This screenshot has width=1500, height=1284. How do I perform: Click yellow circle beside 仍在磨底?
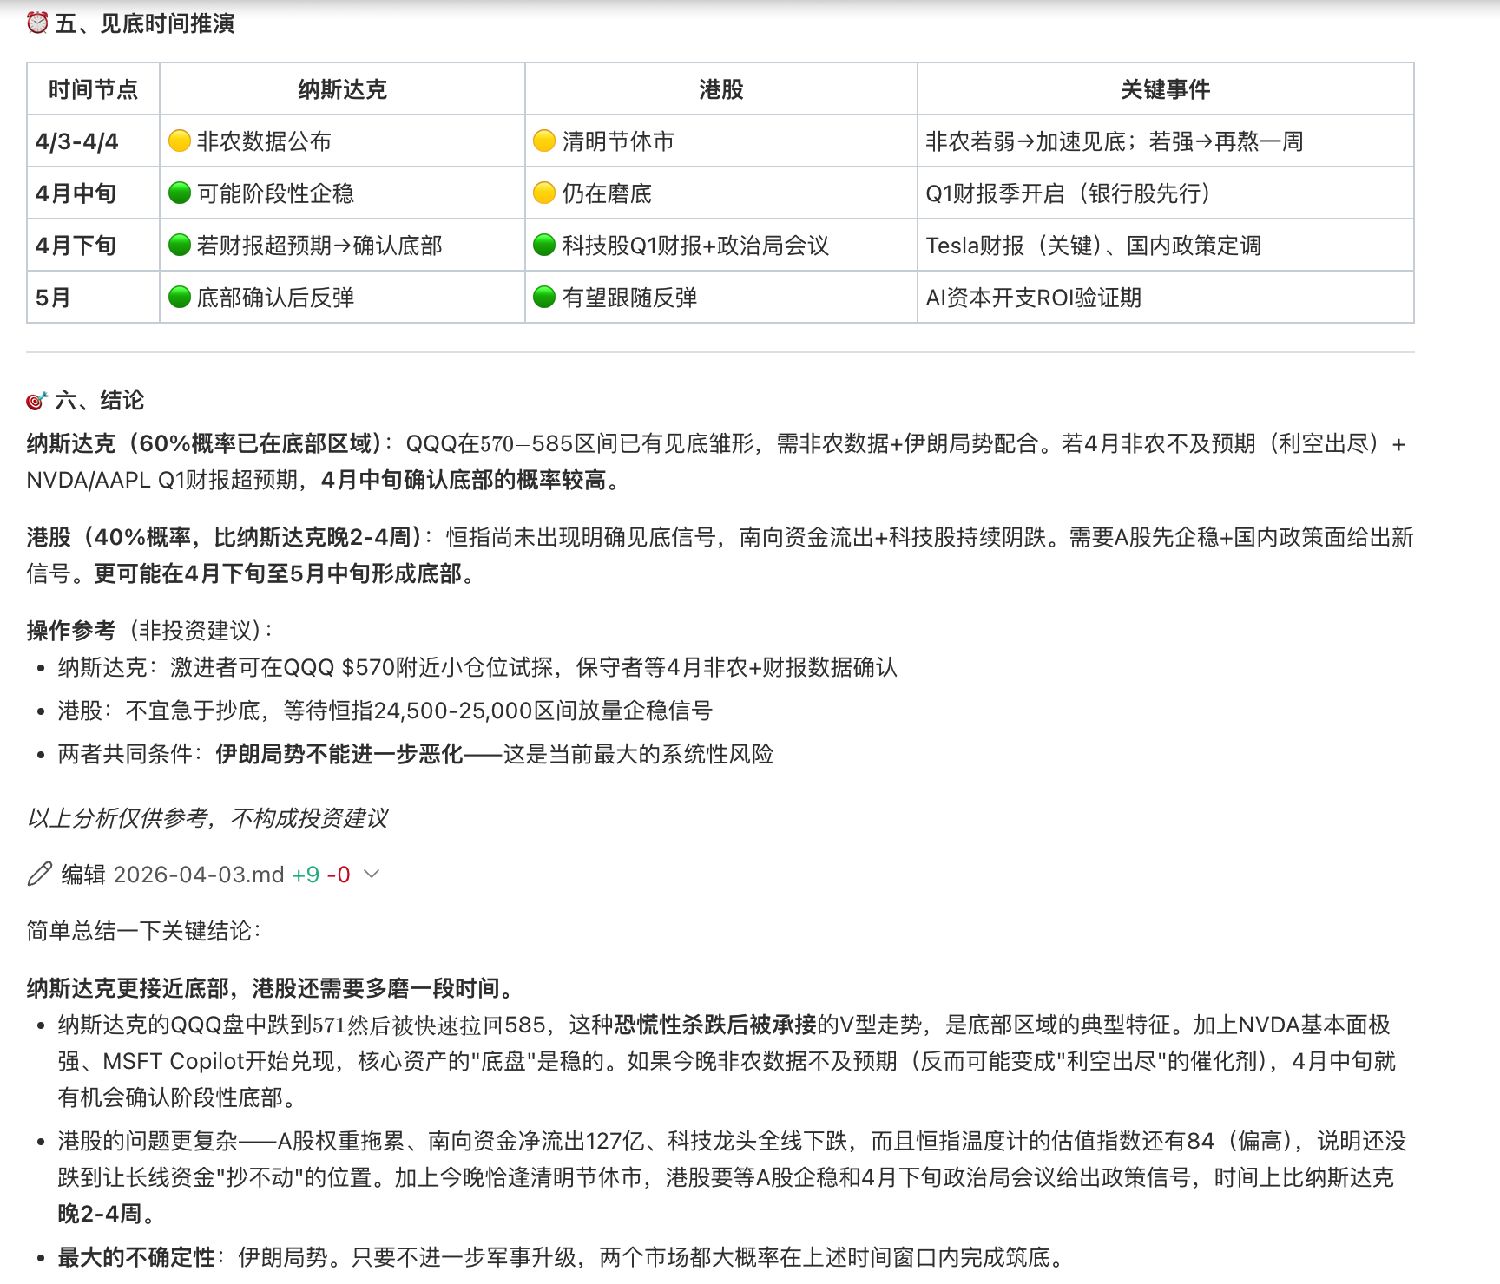point(544,193)
